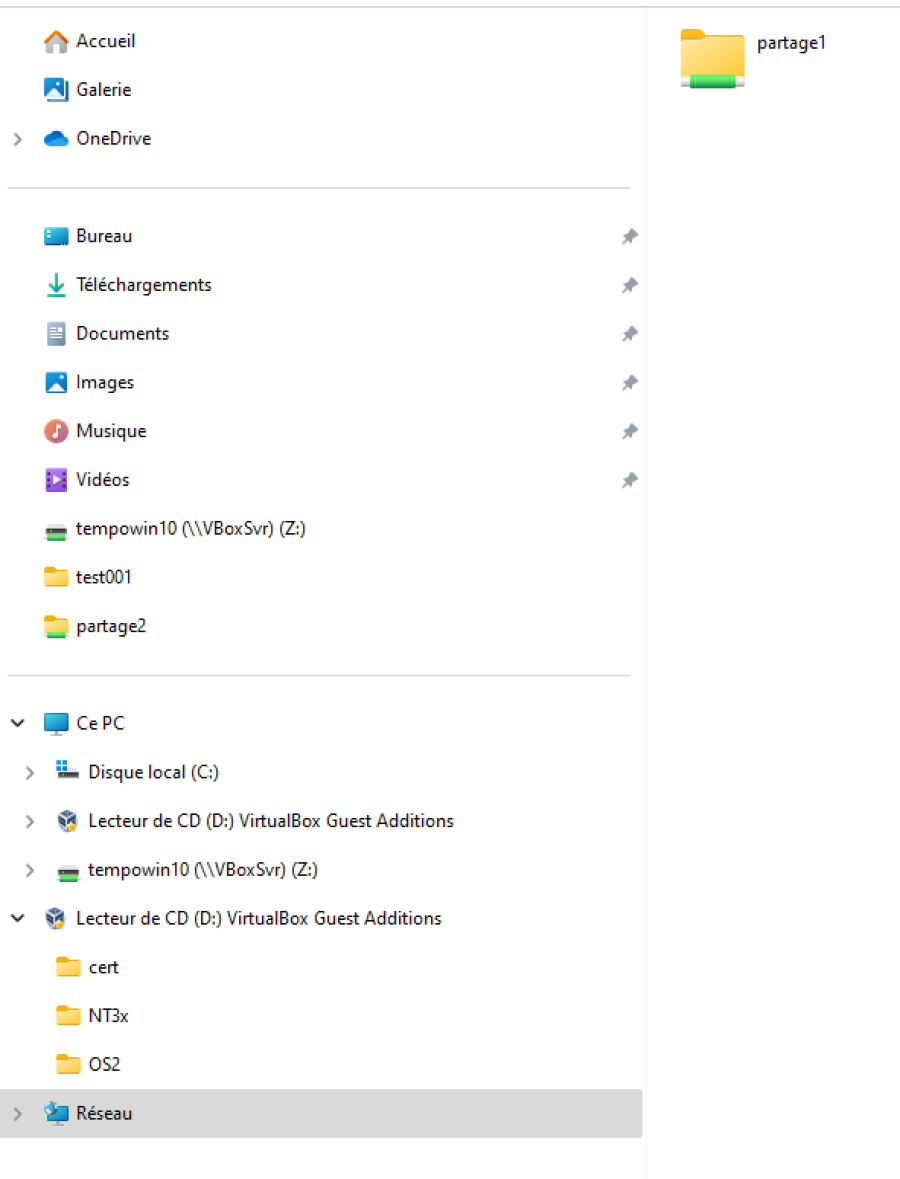Select the partage1 shared folder icon
This screenshot has width=900, height=1179.
(x=712, y=59)
